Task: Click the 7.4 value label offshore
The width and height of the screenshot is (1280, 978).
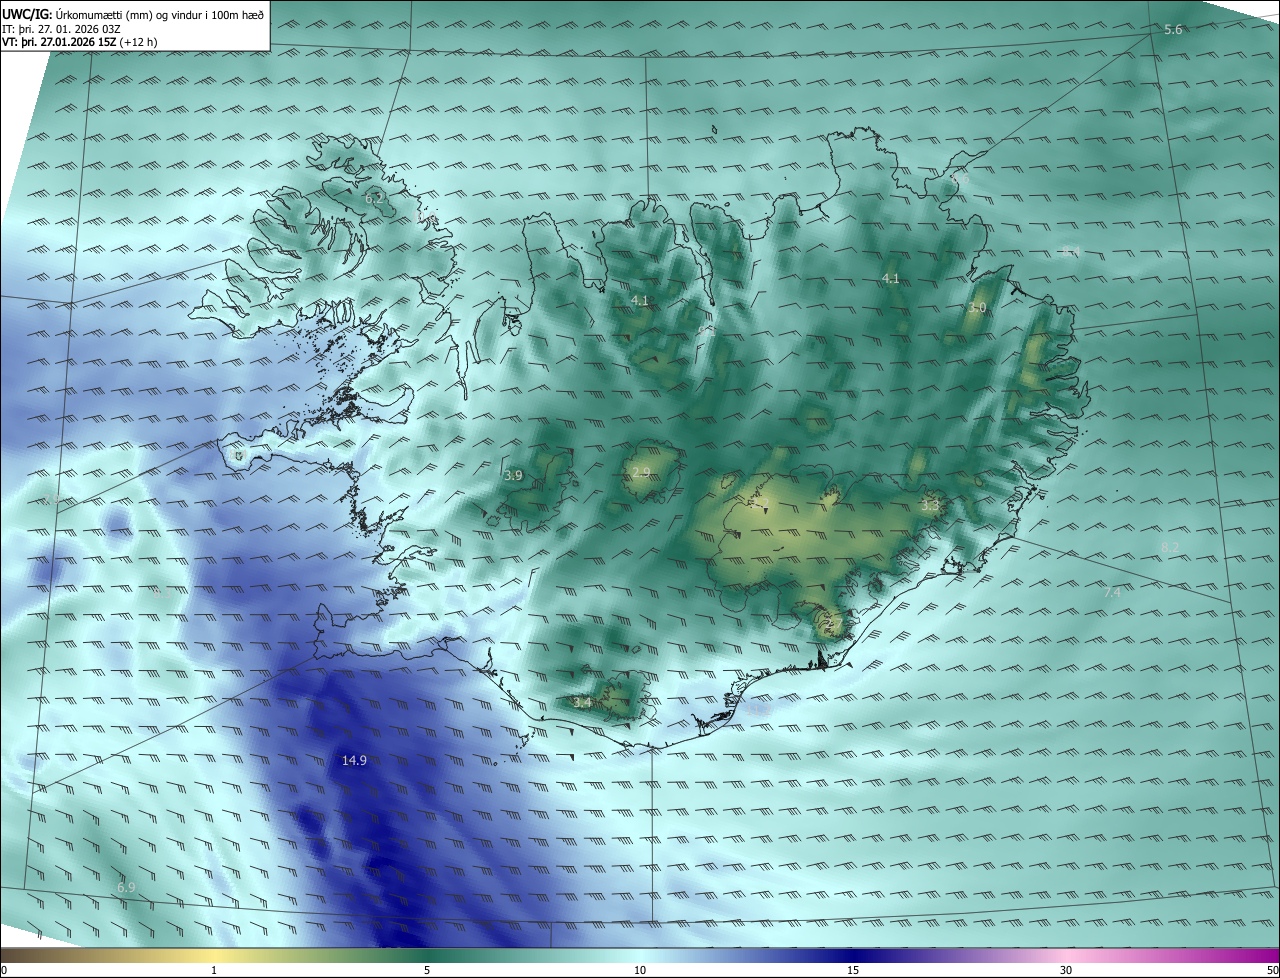Action: pos(1112,593)
